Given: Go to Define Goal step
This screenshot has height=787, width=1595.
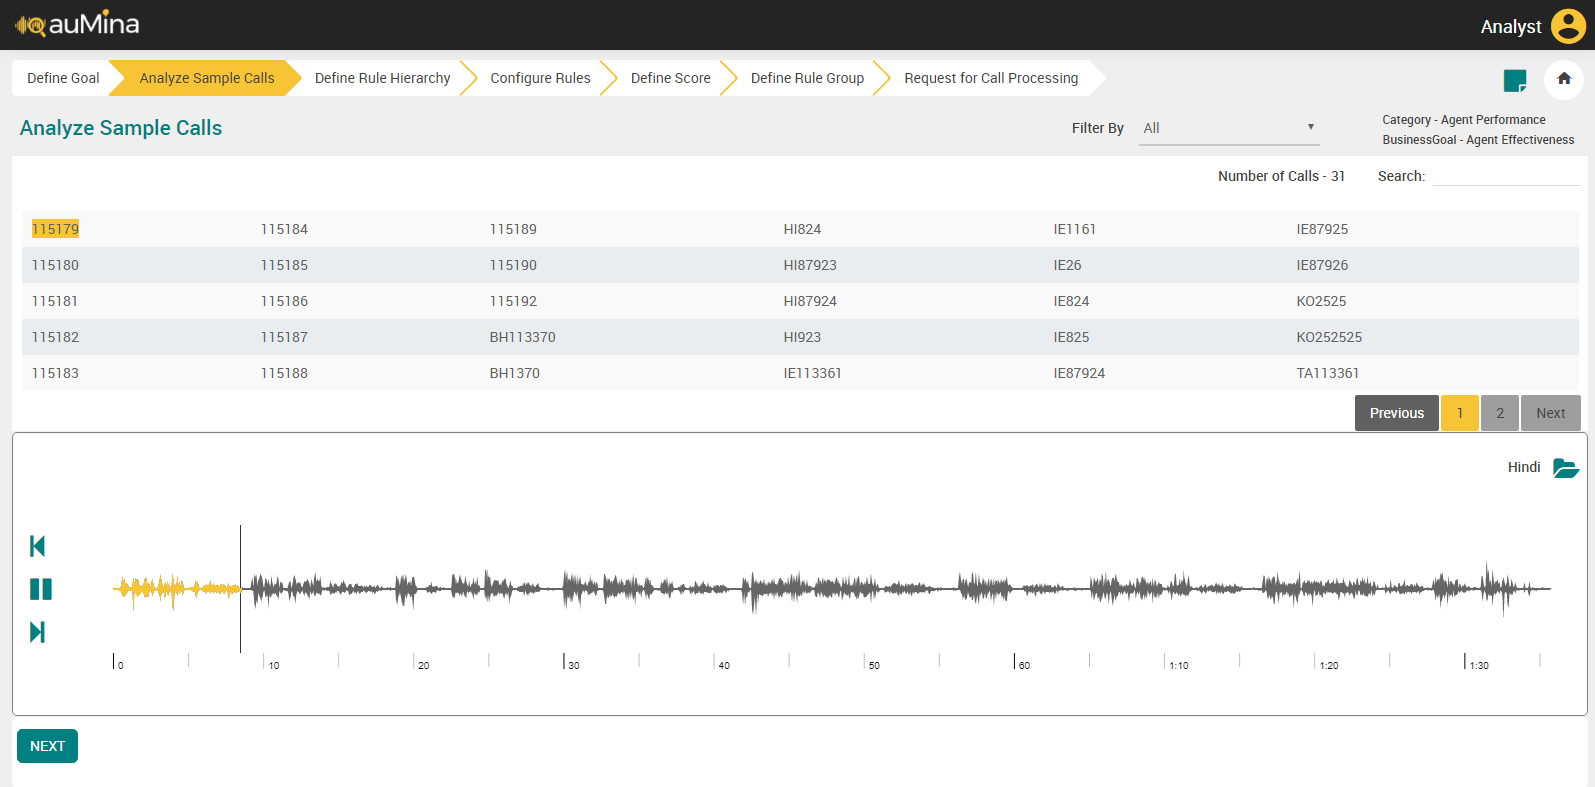Looking at the screenshot, I should (x=63, y=78).
